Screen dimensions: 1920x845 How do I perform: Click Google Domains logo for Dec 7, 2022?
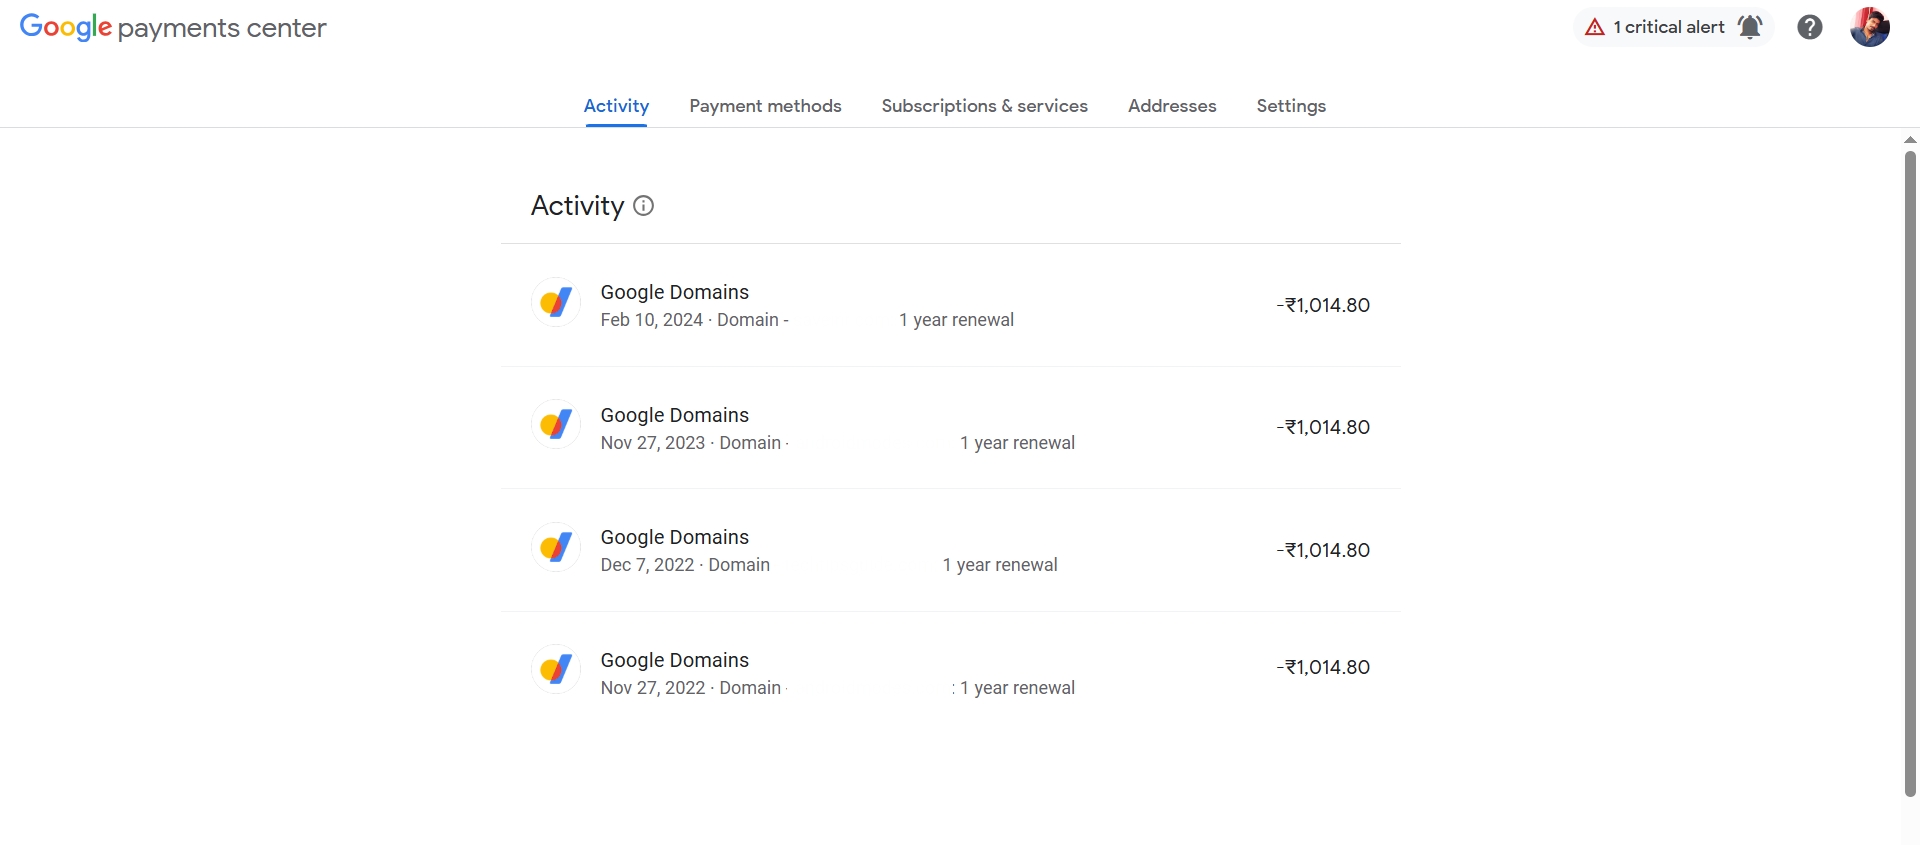click(556, 547)
